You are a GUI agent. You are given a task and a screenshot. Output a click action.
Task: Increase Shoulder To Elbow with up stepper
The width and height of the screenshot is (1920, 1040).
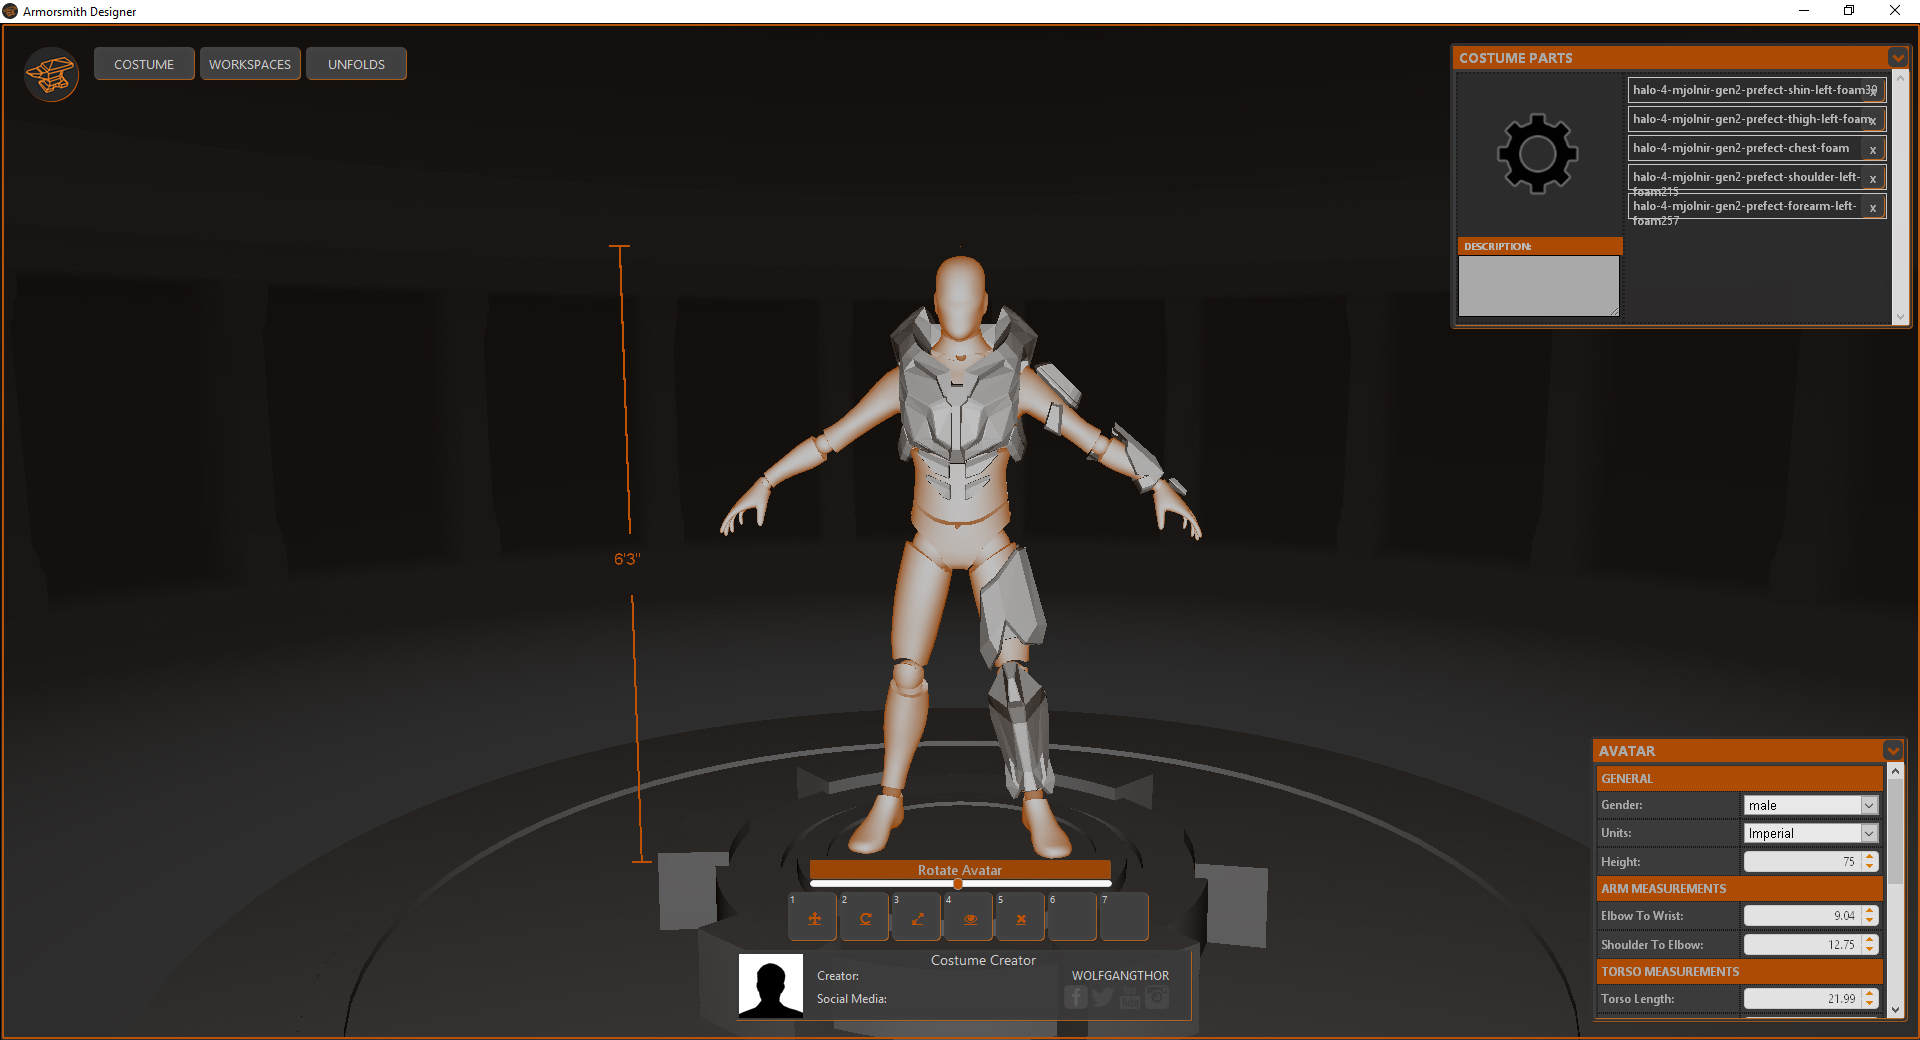[1870, 940]
